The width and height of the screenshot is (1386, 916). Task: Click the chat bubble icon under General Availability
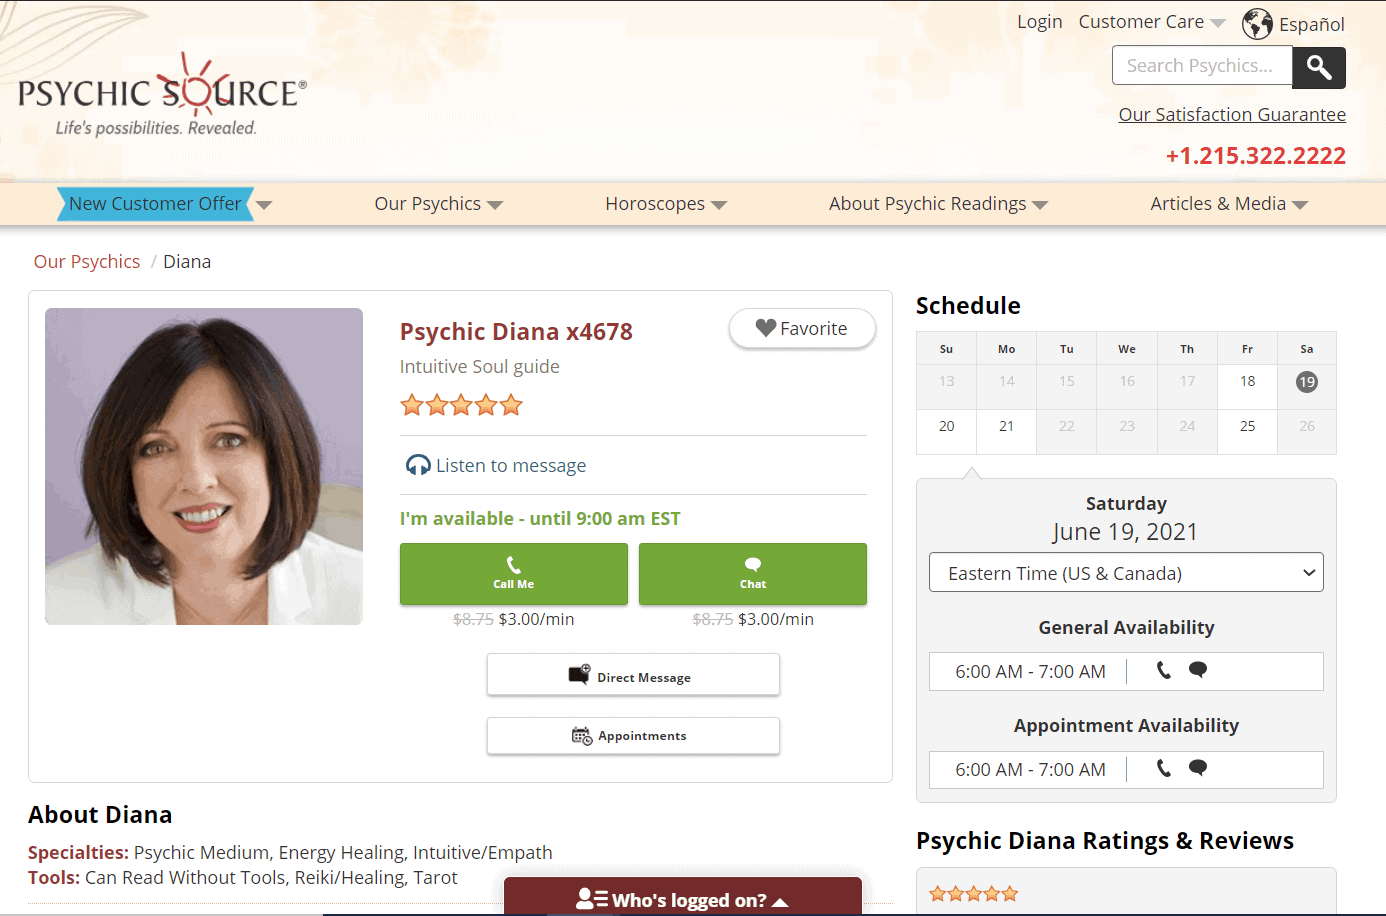(x=1198, y=670)
